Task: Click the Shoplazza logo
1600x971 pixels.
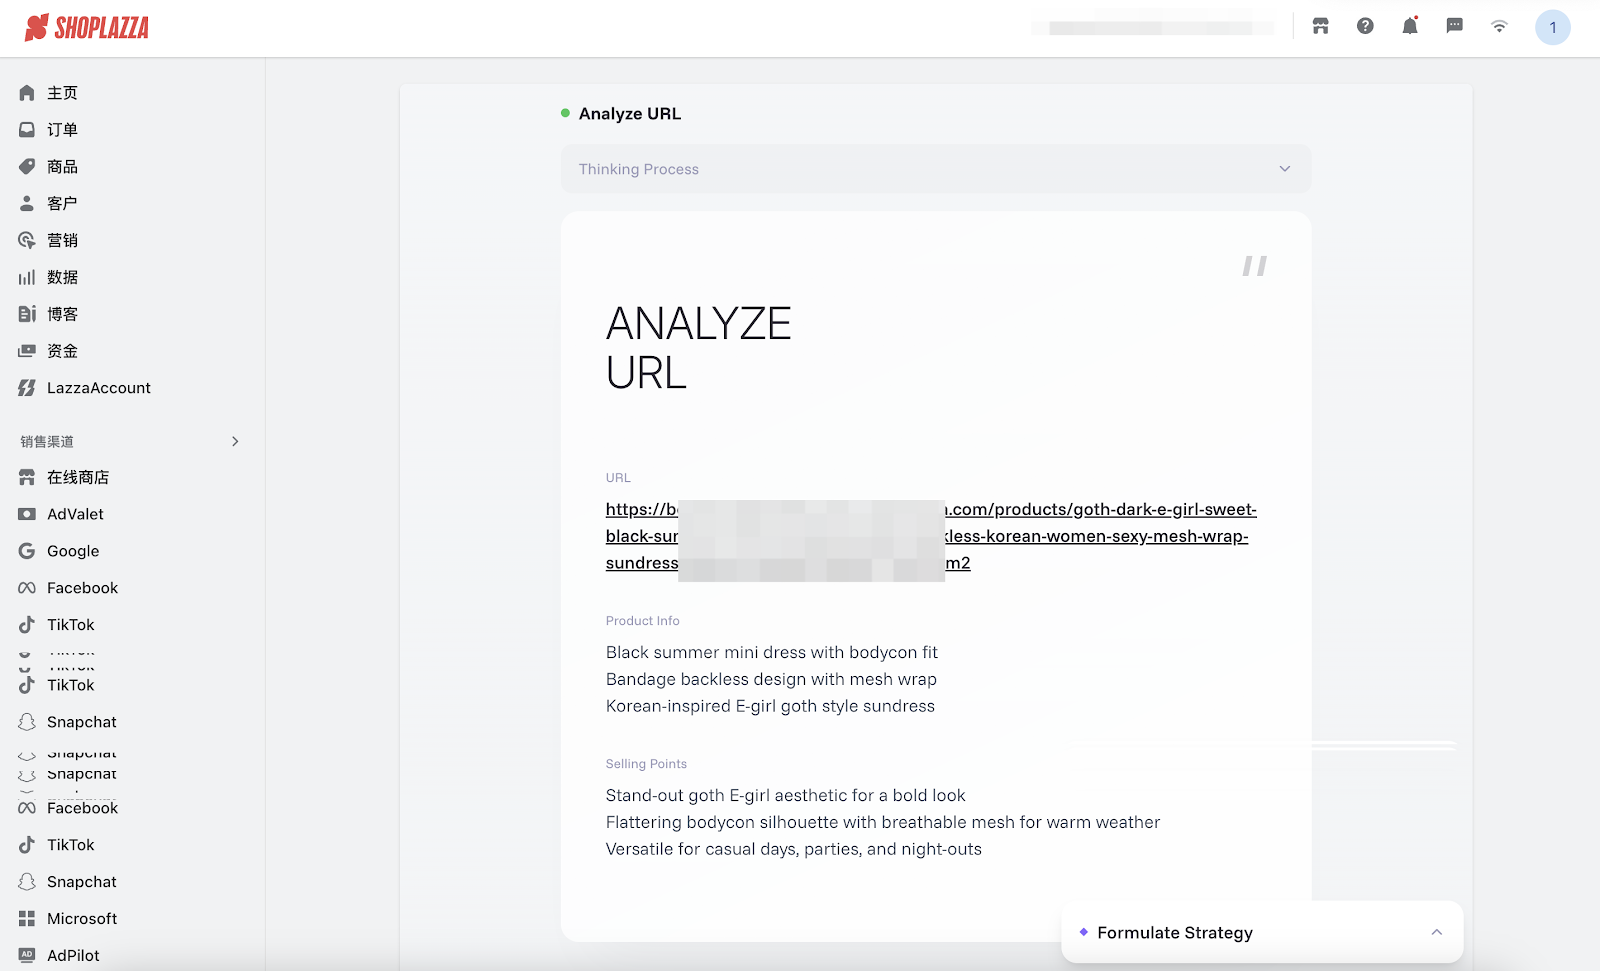Action: 87,28
